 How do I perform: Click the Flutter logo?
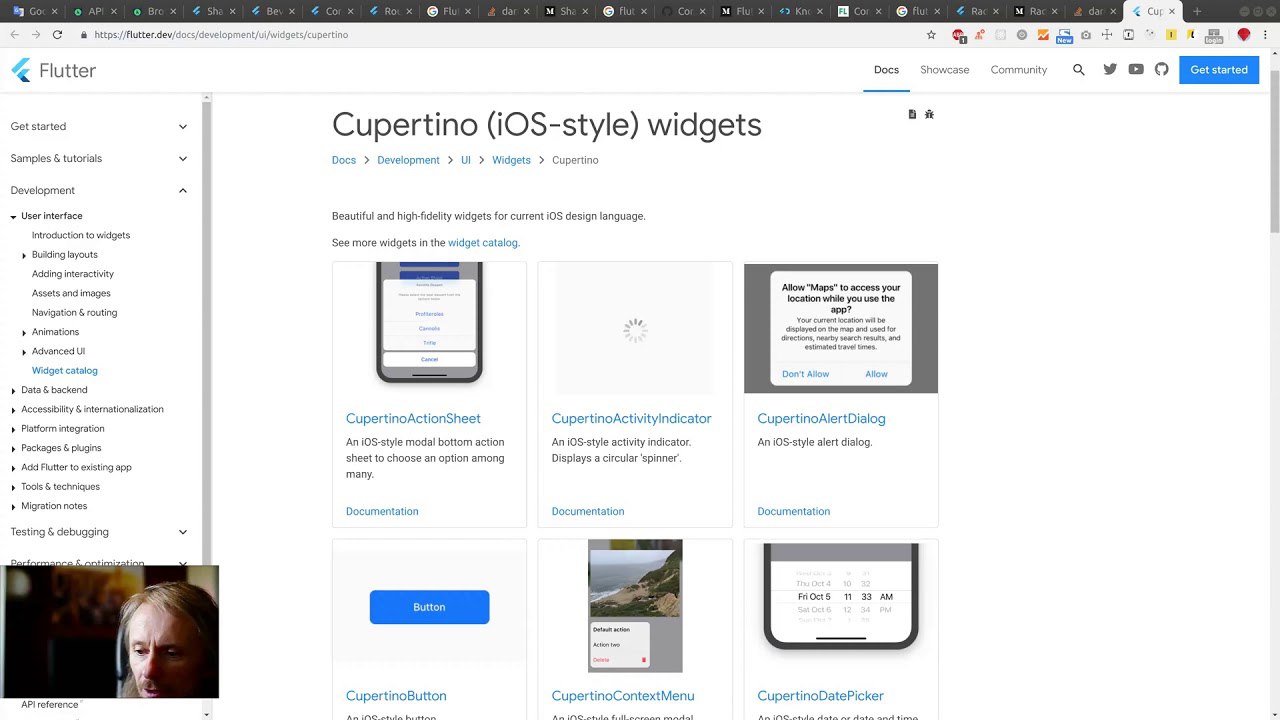(53, 70)
